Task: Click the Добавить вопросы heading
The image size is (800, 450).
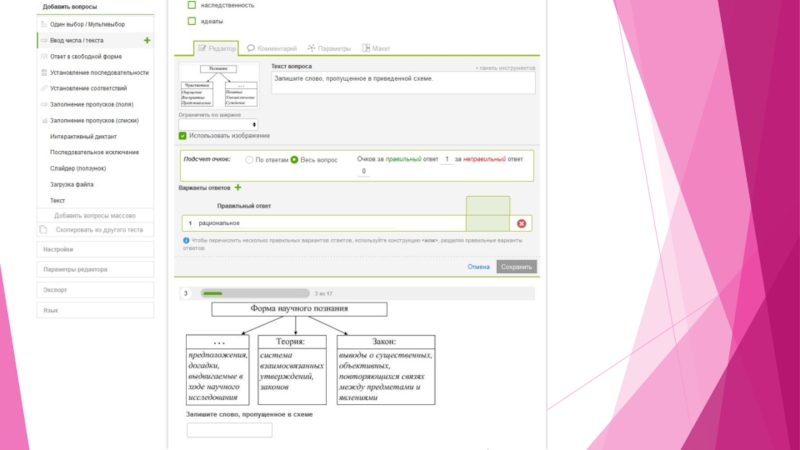Action: click(x=69, y=7)
